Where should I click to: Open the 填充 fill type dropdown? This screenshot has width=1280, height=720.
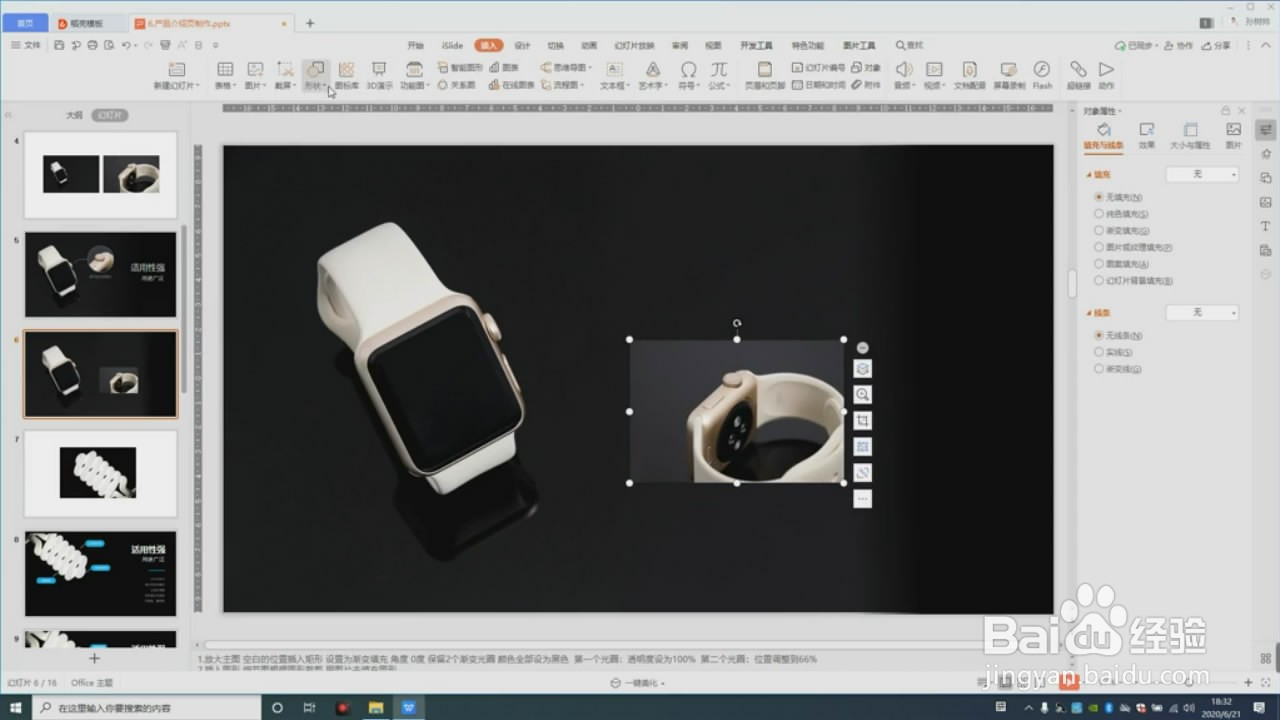pos(1202,175)
